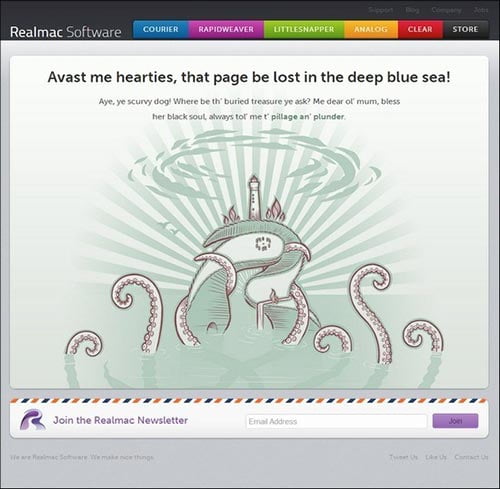
Task: Click the 'Avast me hearties' heading
Action: click(x=249, y=77)
